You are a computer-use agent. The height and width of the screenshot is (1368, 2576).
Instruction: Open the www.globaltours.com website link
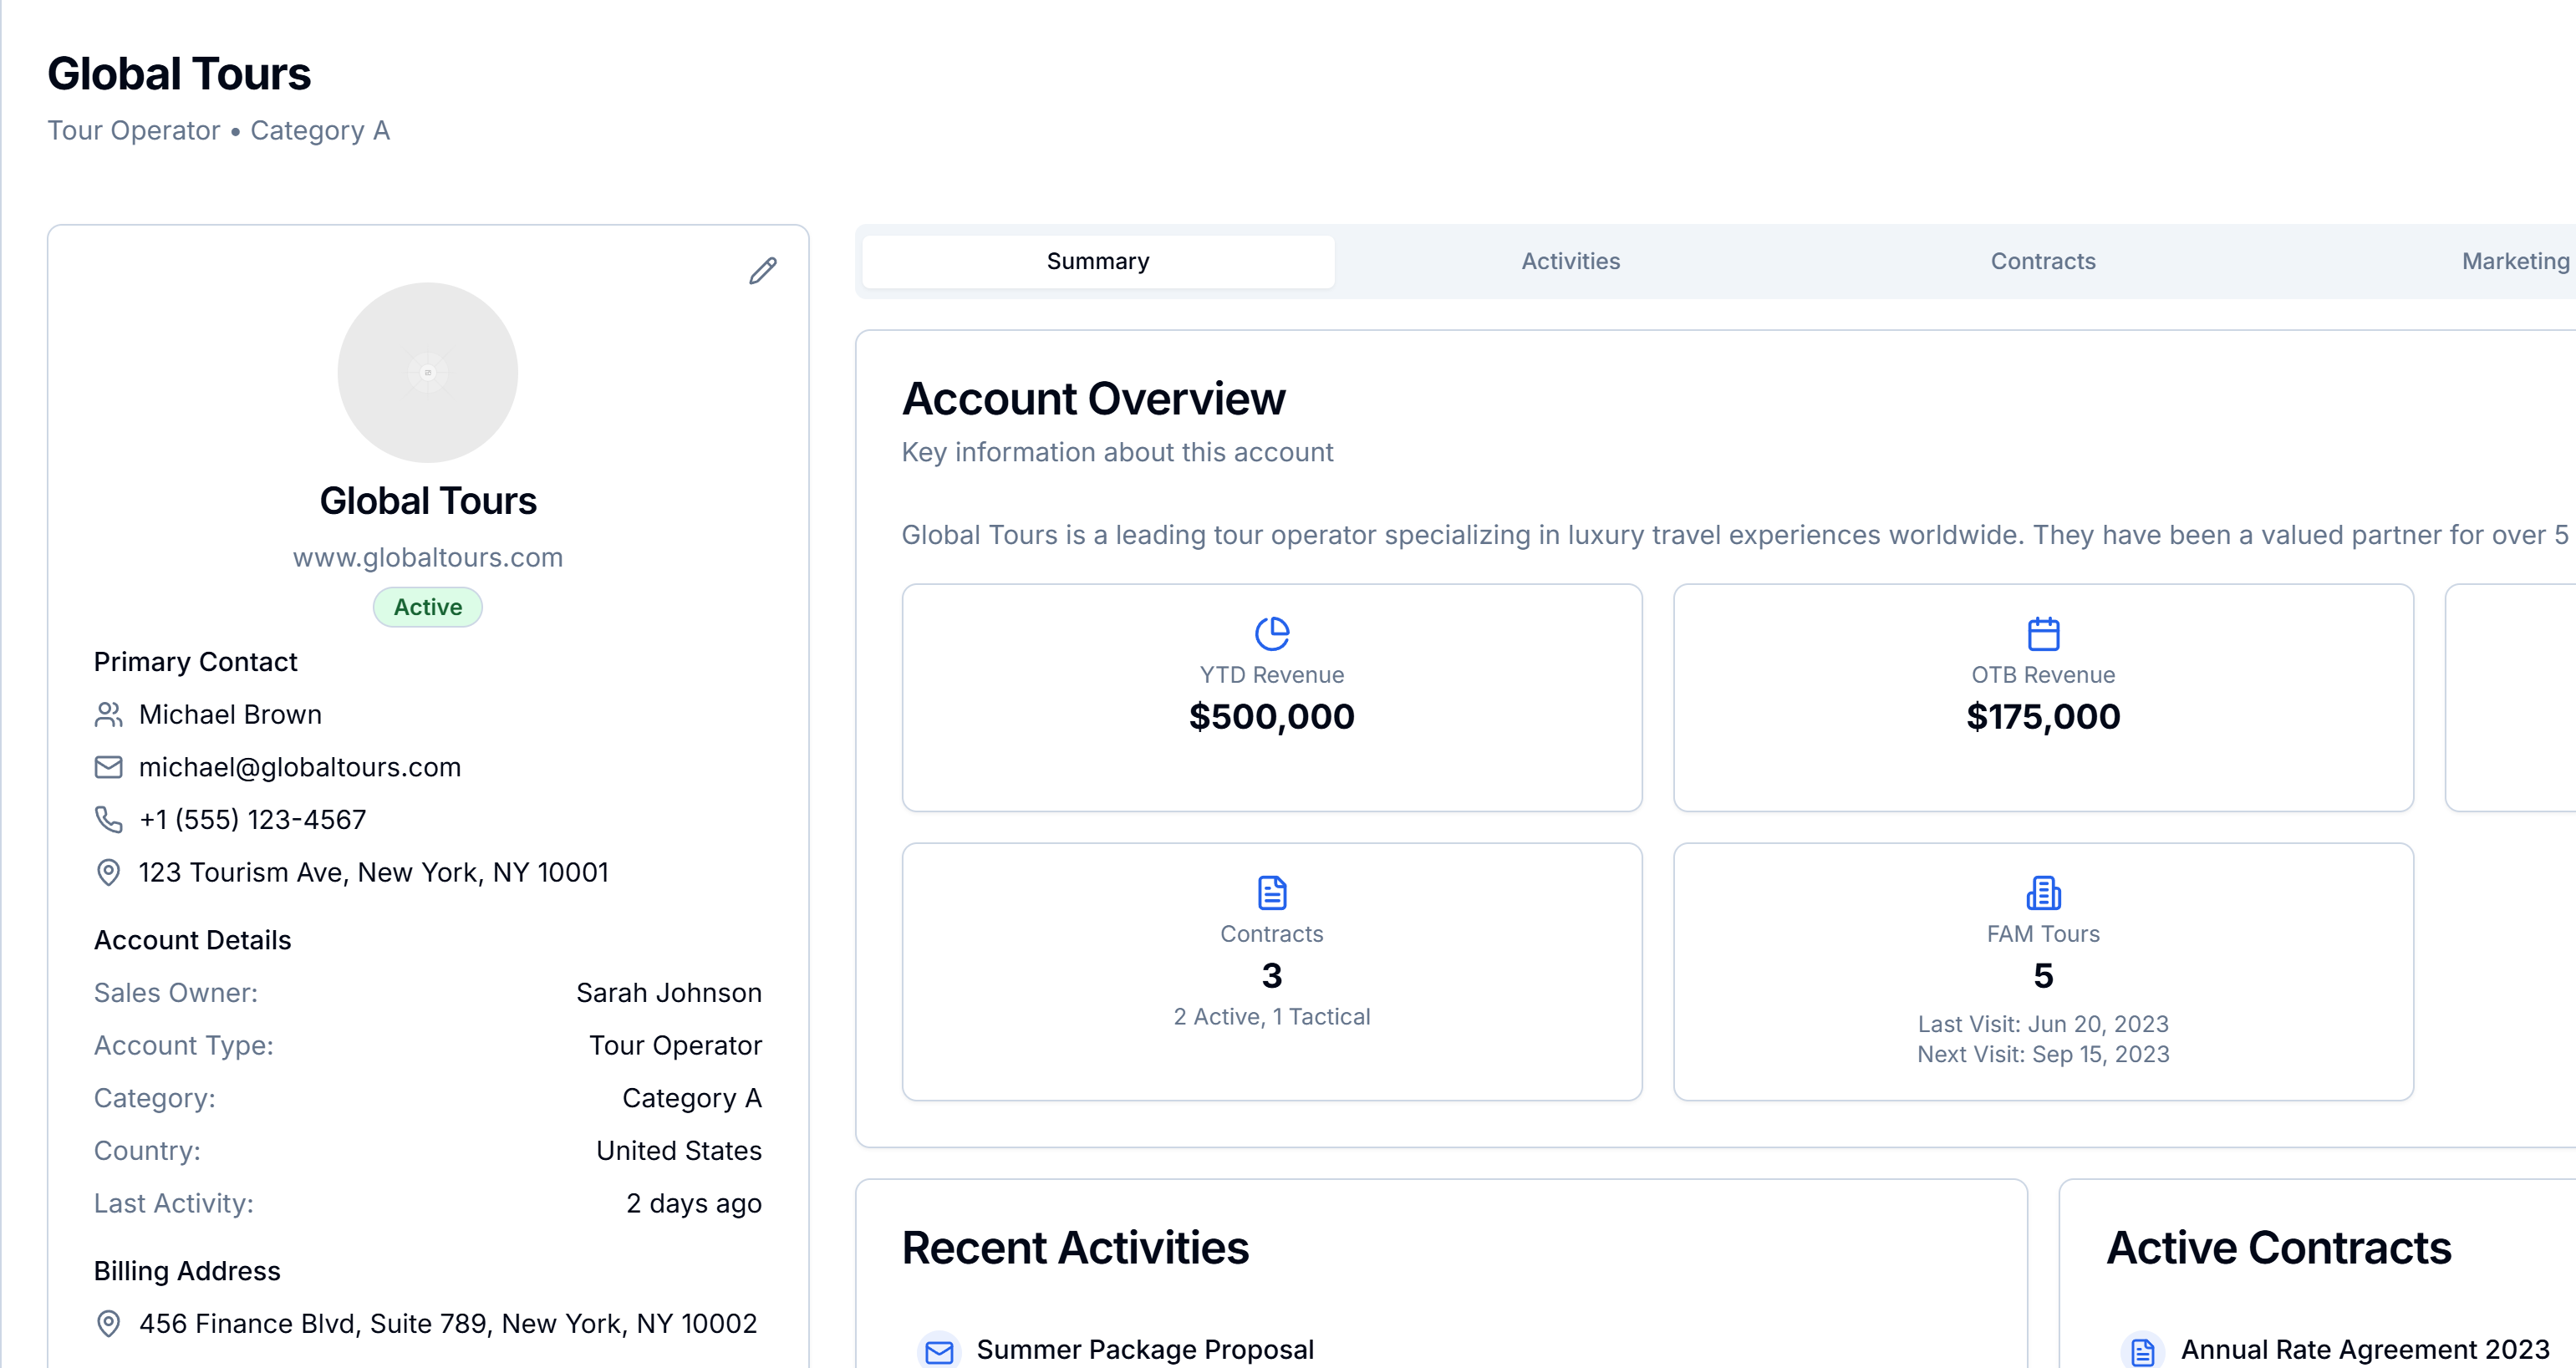427,557
